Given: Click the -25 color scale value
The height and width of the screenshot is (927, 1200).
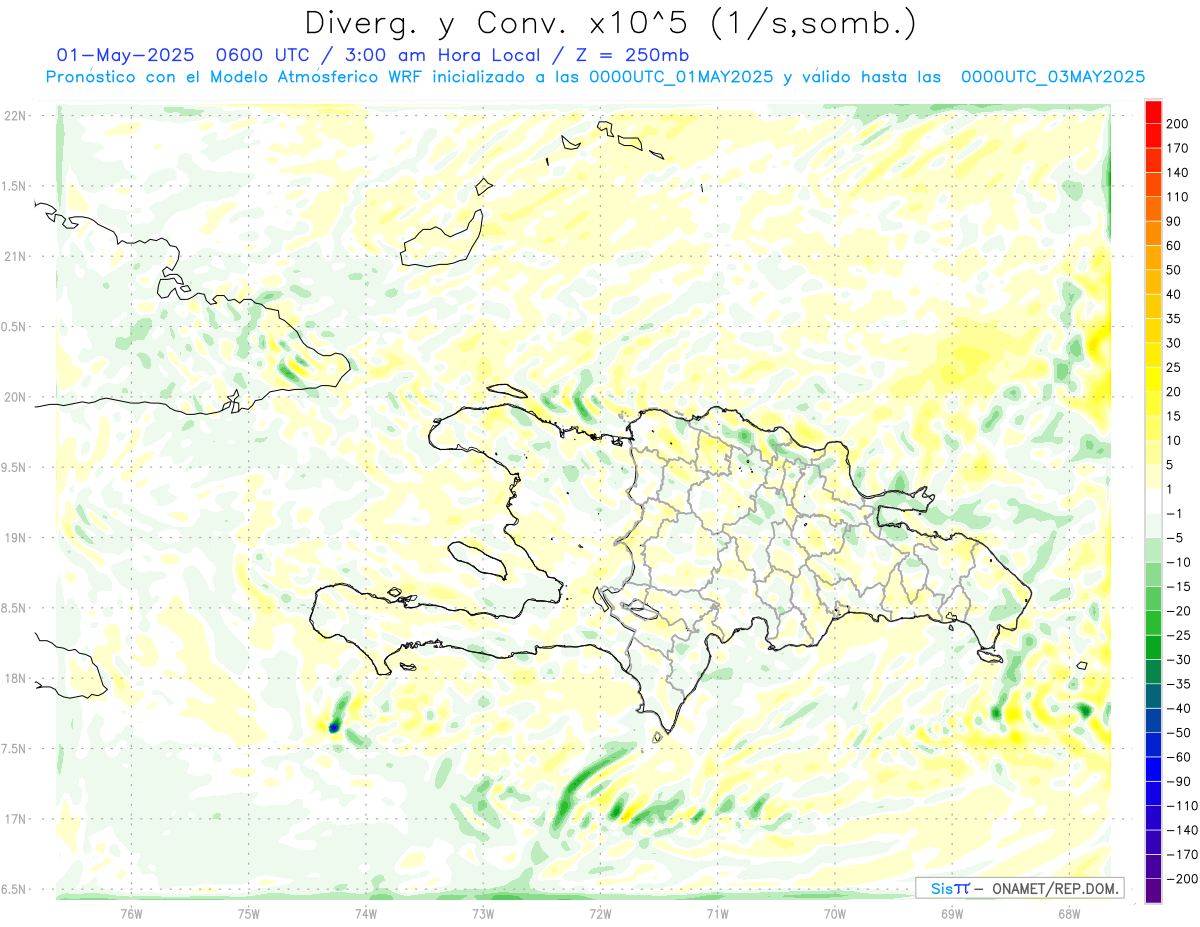Looking at the screenshot, I should tap(1181, 635).
